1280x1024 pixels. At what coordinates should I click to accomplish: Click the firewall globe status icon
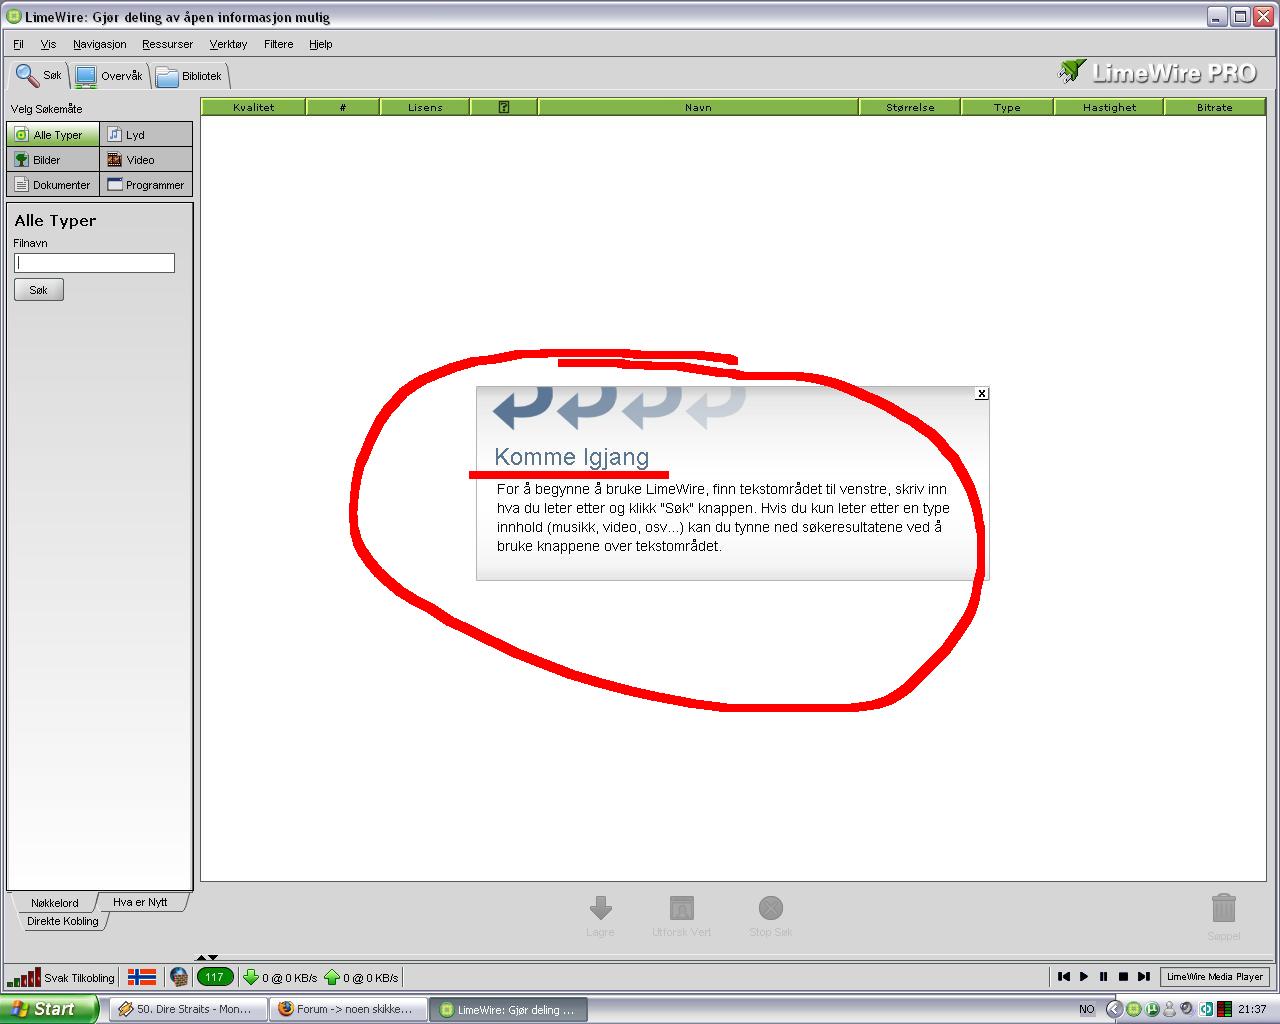click(179, 977)
